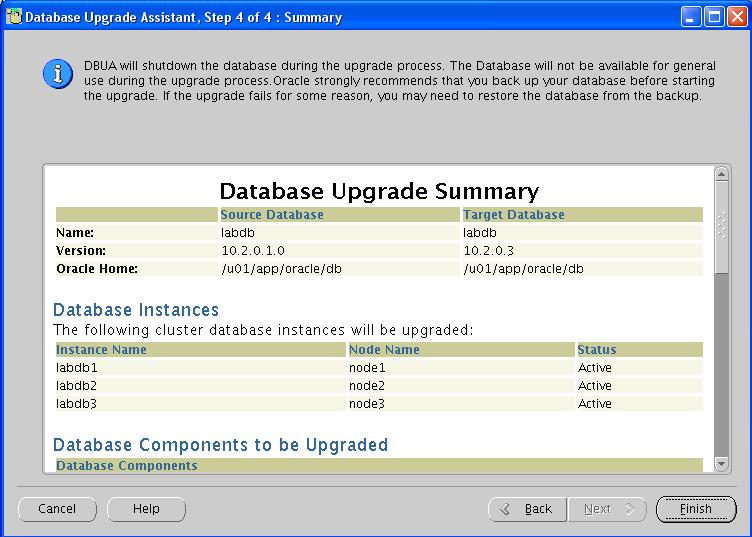Select the node2 node name cell

tap(367, 386)
